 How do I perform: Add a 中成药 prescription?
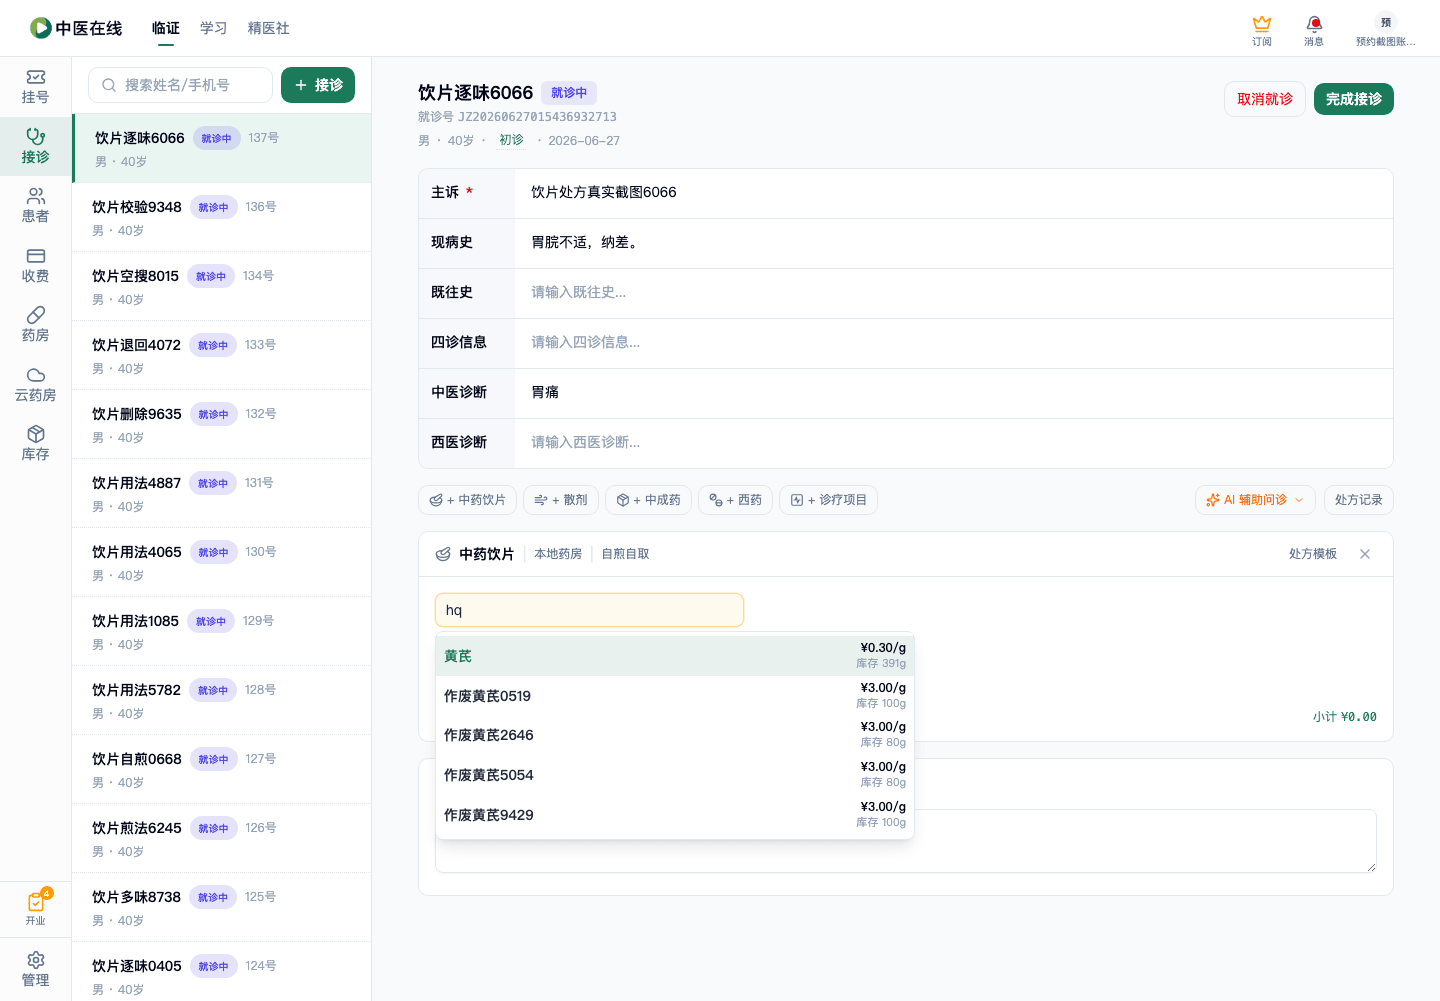point(648,500)
